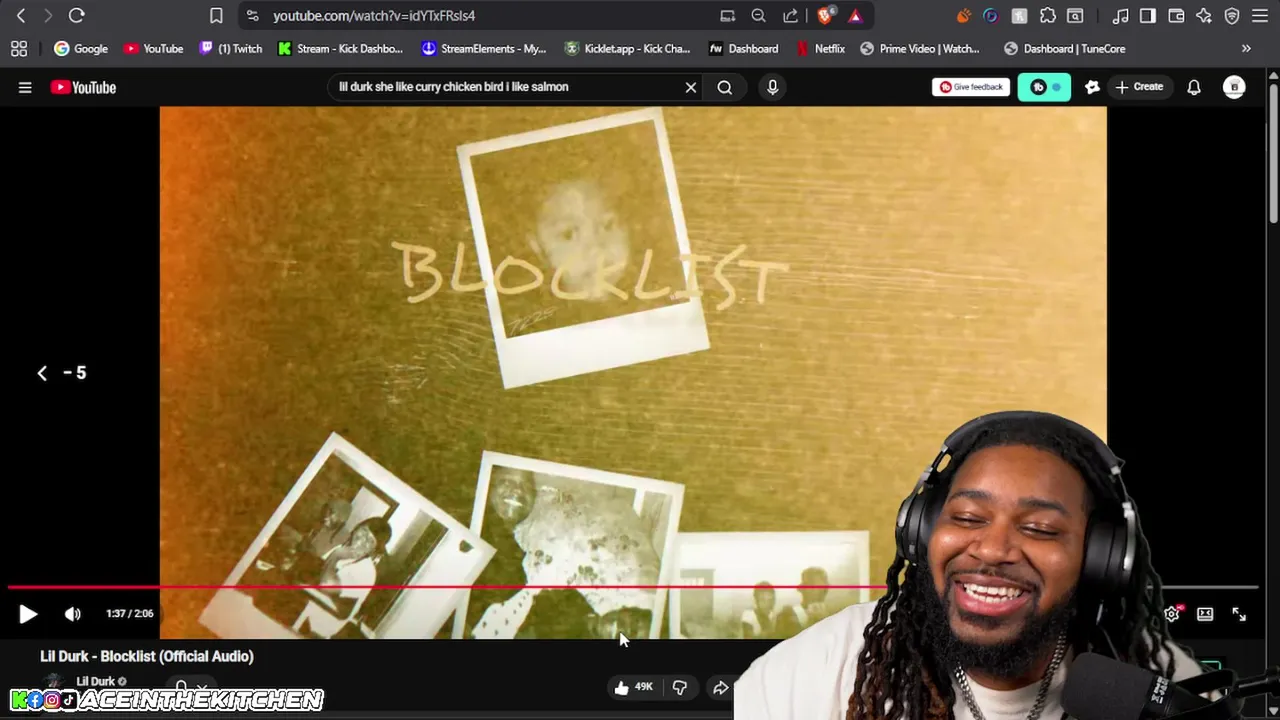
Task: Click the −5 rewind arrow on the video
Action: click(42, 373)
